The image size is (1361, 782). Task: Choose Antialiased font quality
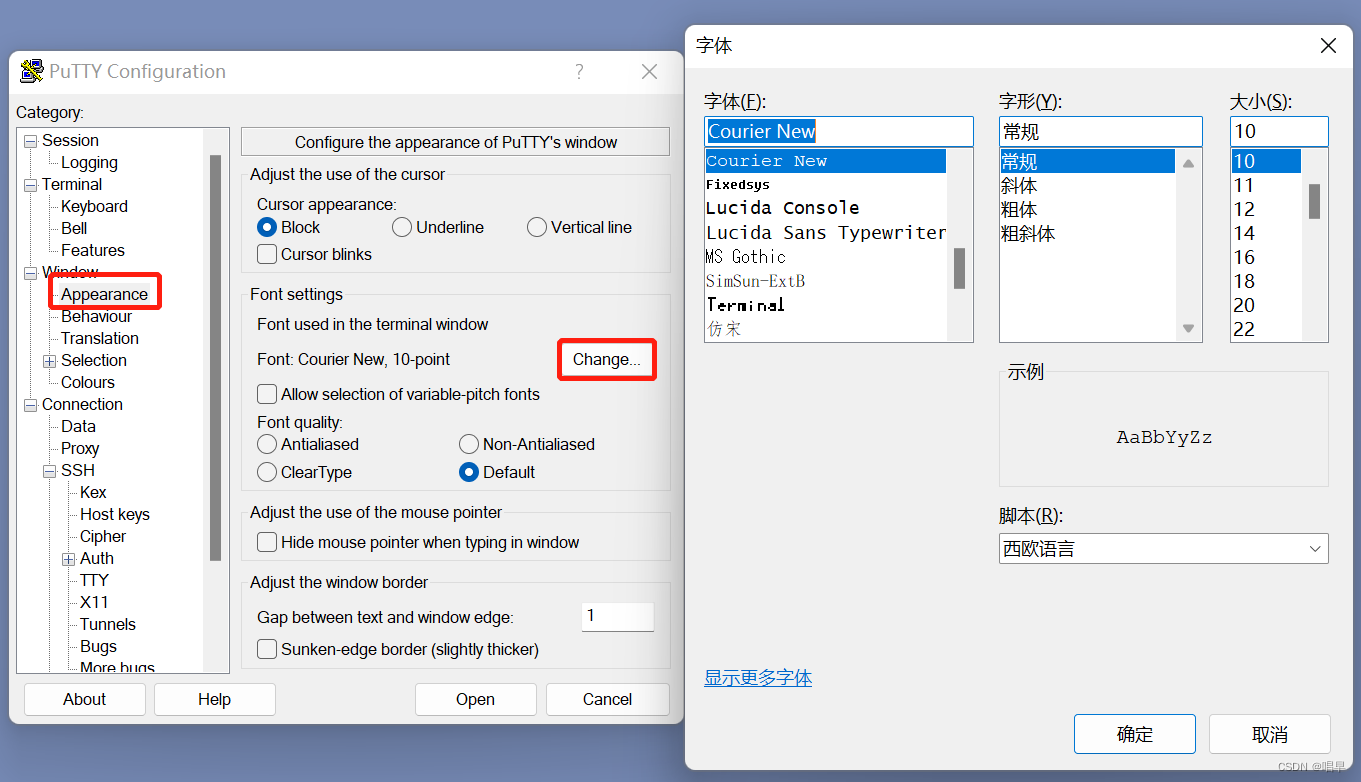267,444
